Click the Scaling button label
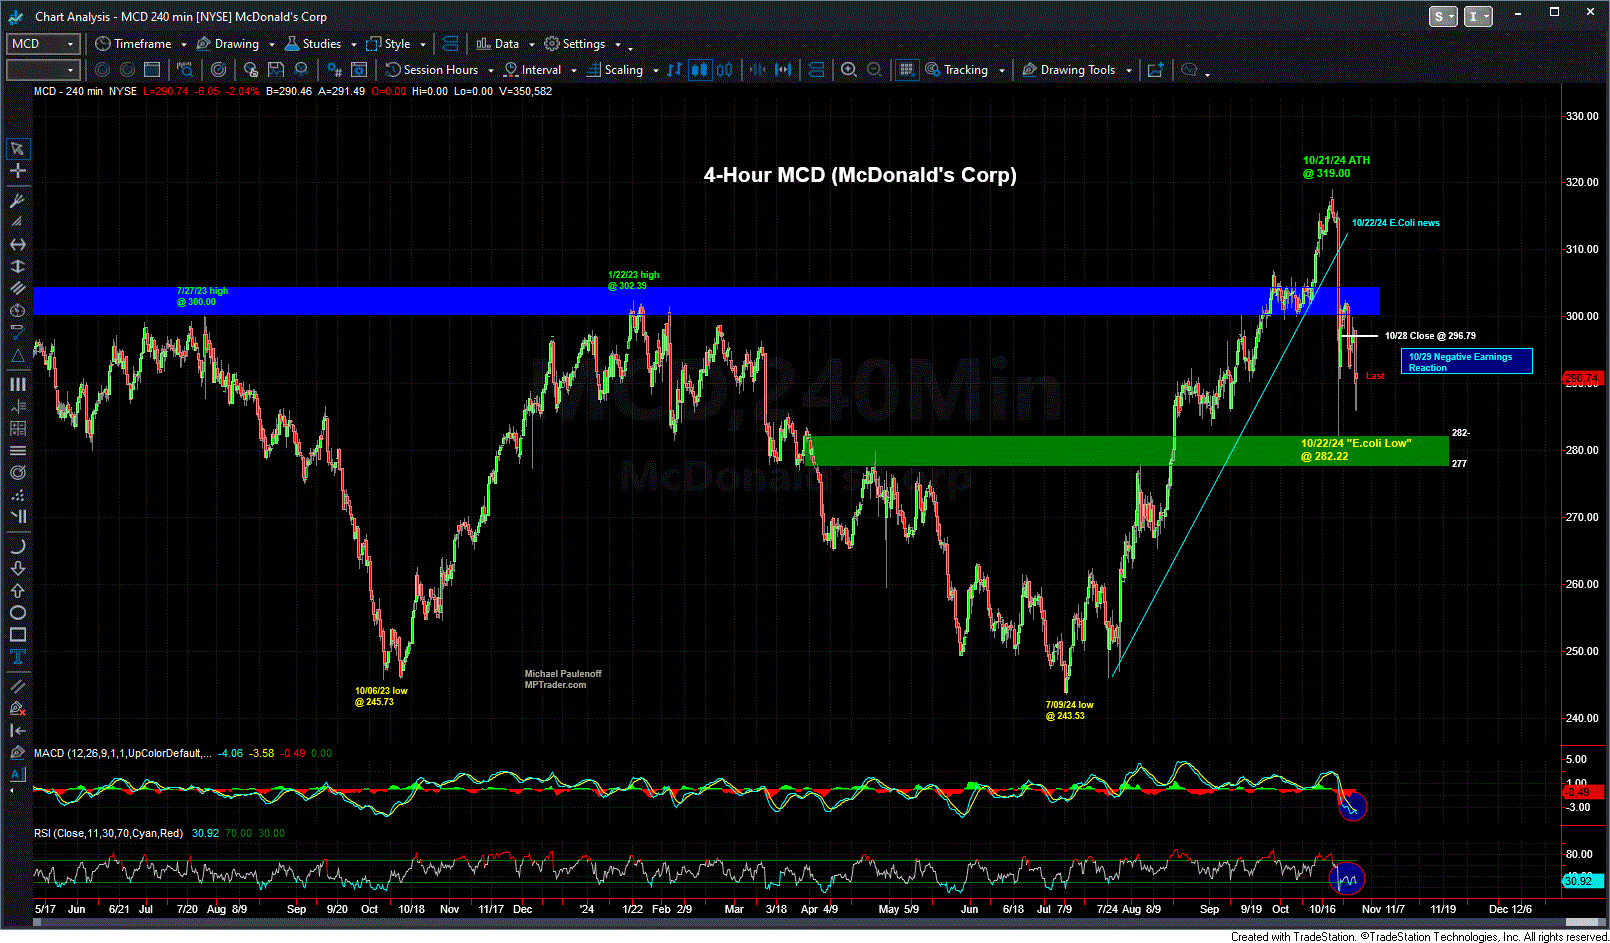Viewport: 1610px width, 943px height. (x=624, y=70)
